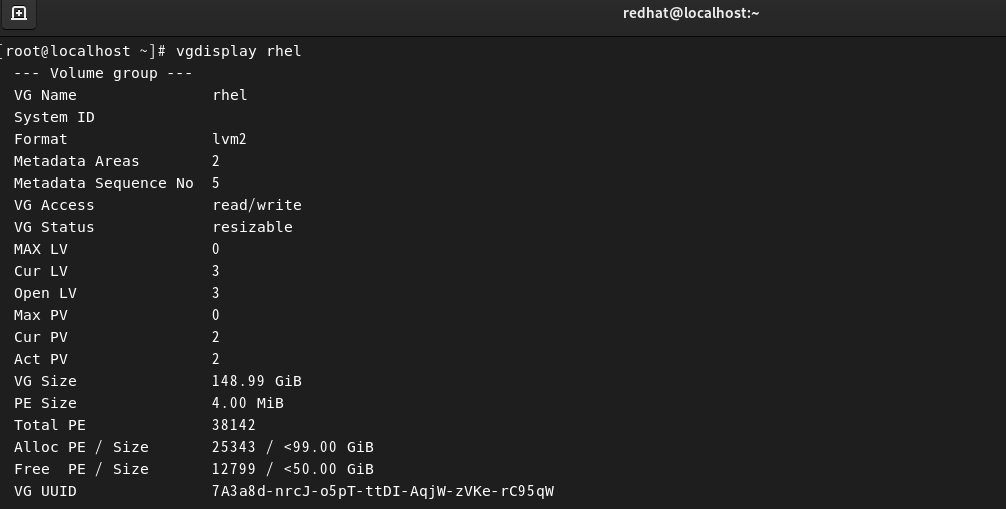Click the Alloc PE value 25343
1006x509 pixels.
234,447
